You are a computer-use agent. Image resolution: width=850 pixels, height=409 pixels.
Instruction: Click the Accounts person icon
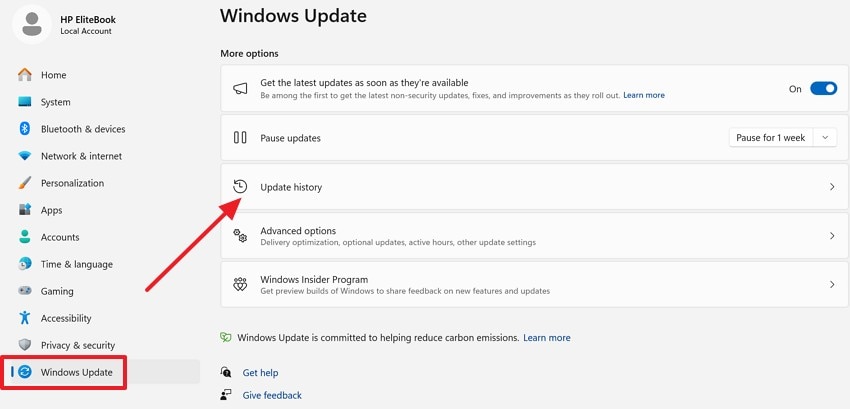pos(24,237)
